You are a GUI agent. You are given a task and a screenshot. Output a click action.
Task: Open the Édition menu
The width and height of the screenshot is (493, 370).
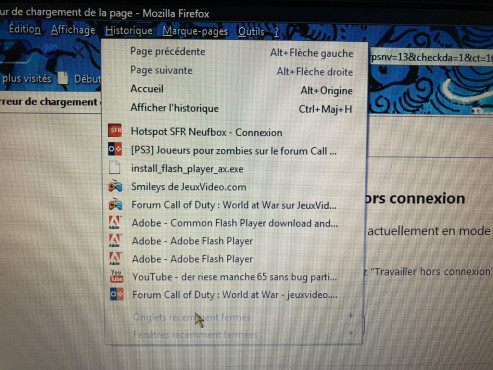tap(24, 29)
